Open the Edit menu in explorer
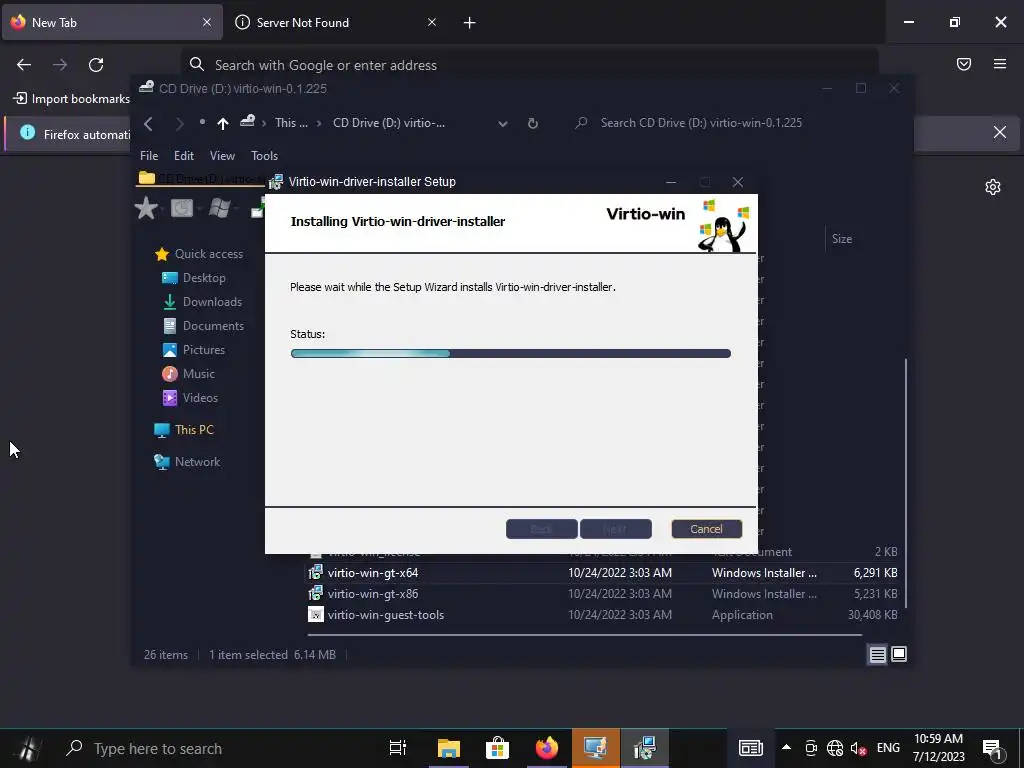 click(x=184, y=156)
